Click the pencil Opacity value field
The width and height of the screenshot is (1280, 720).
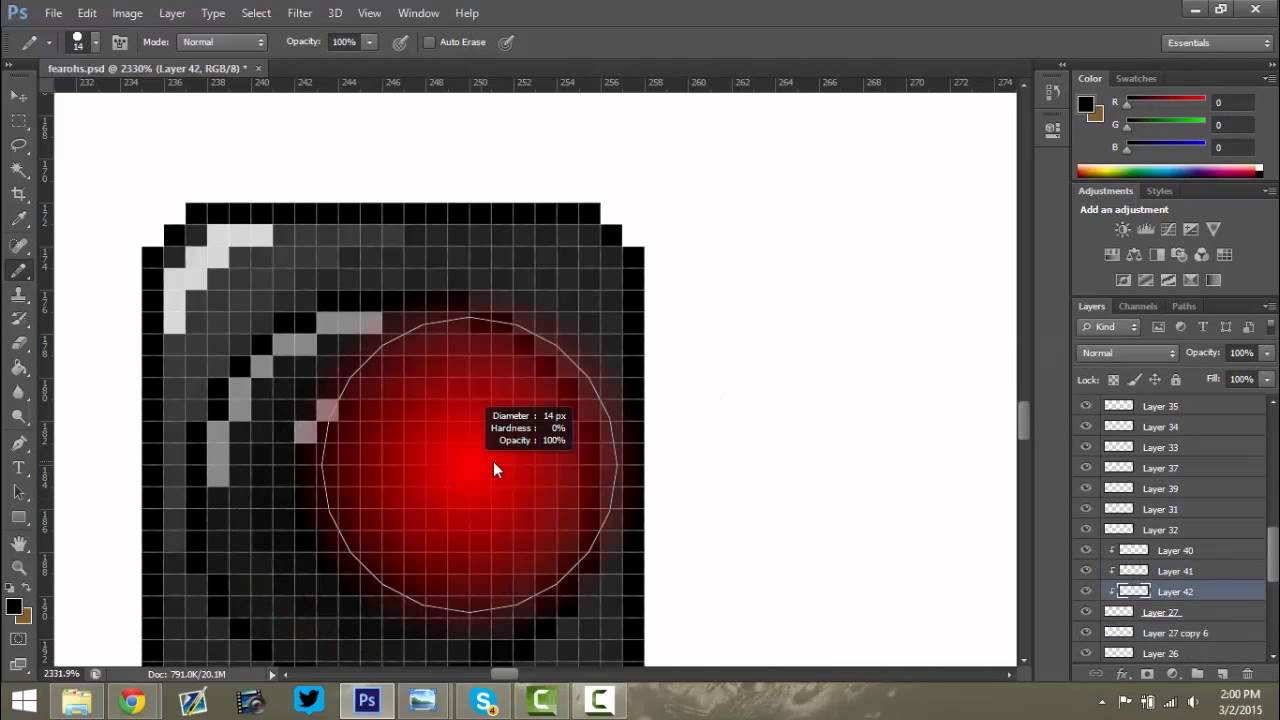tap(343, 42)
